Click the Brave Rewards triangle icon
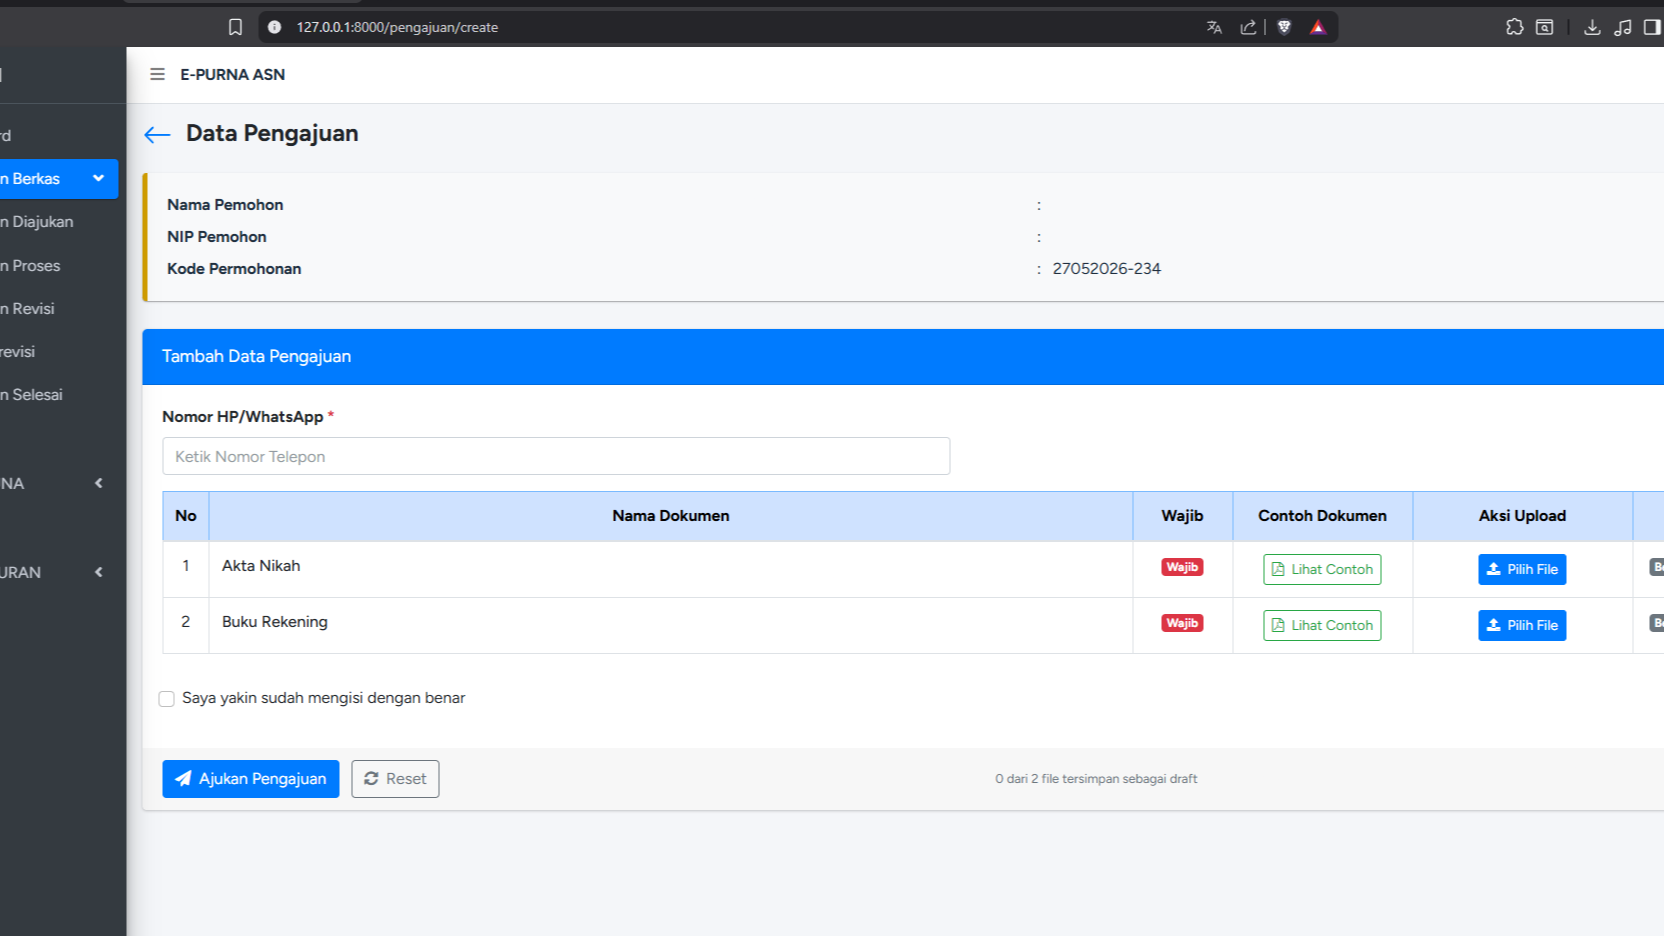 (x=1318, y=27)
